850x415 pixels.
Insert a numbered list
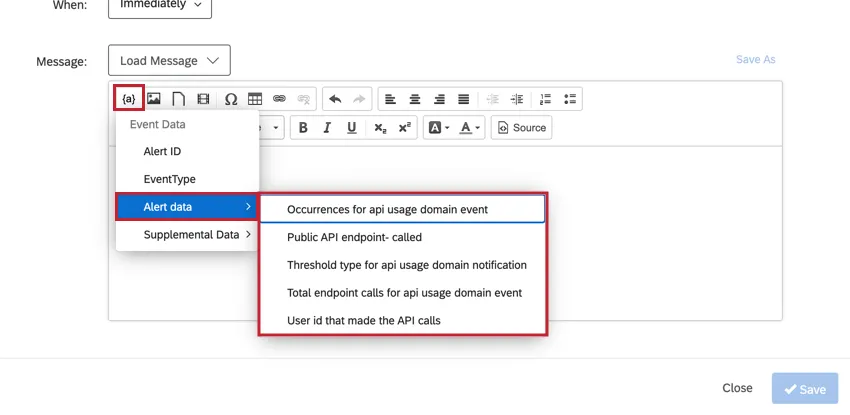(x=545, y=99)
